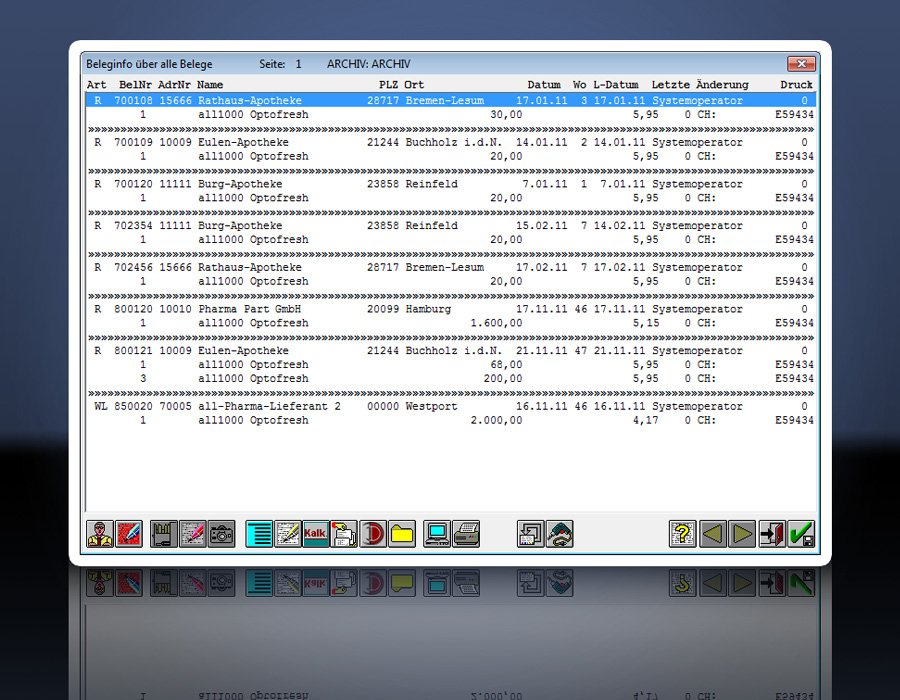
Task: Click the Letzte Änderung column header
Action: click(x=700, y=85)
